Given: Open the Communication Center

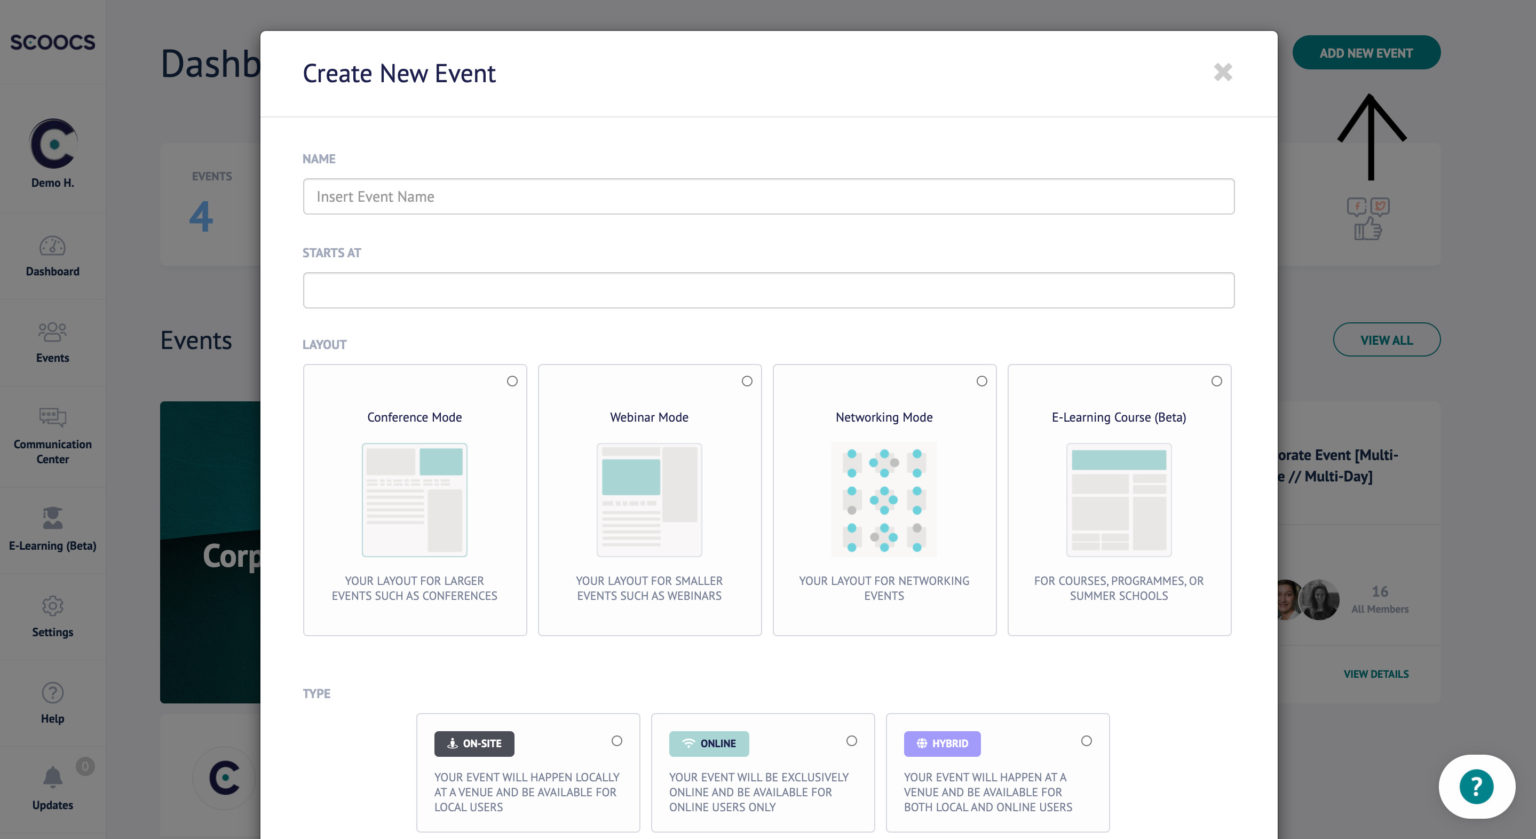Looking at the screenshot, I should (52, 435).
